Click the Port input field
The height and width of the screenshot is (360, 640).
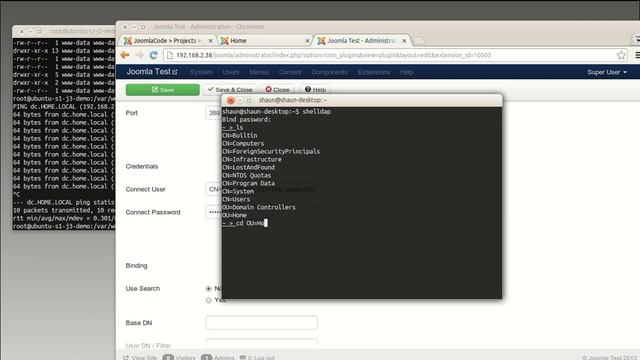(x=213, y=113)
